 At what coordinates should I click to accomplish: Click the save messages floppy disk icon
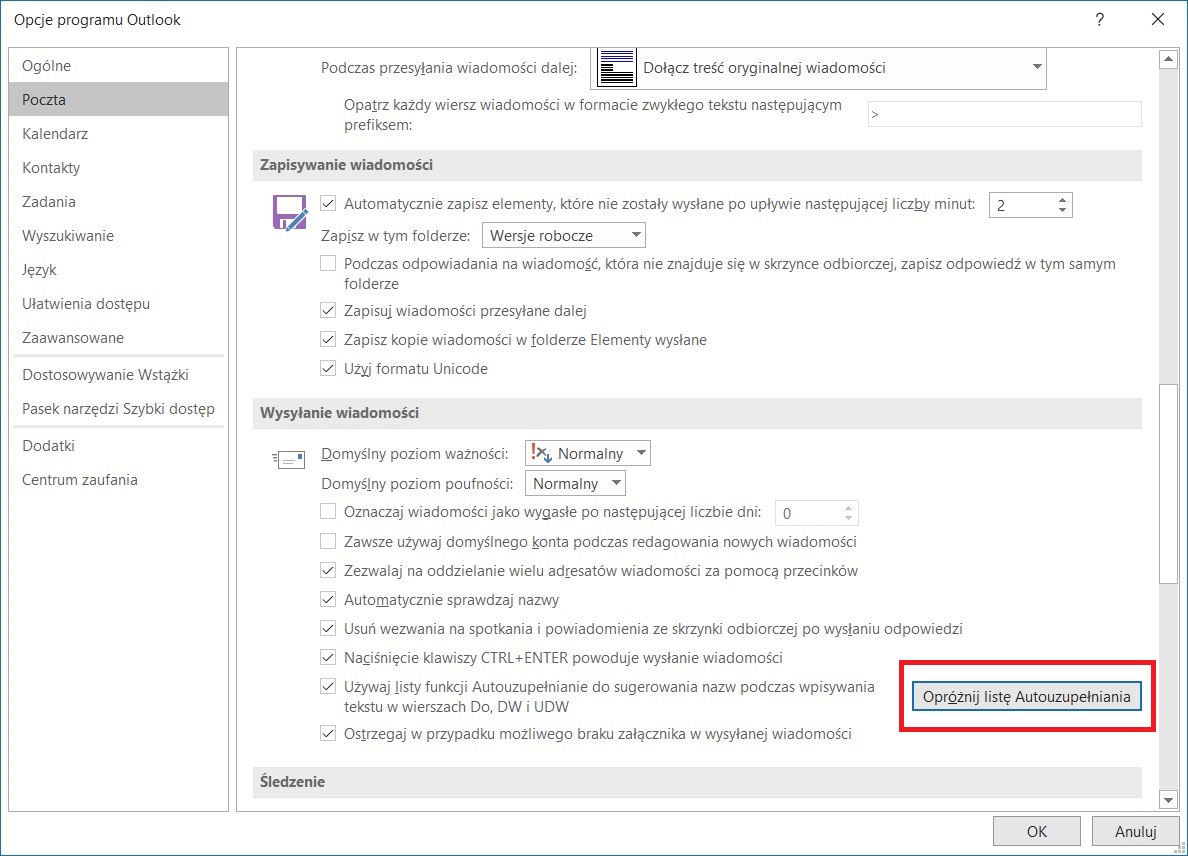click(x=290, y=213)
